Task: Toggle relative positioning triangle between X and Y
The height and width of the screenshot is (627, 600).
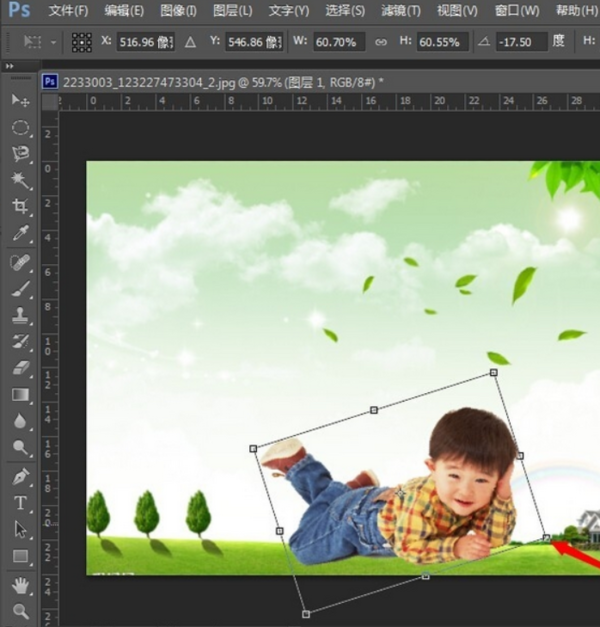Action: [x=190, y=42]
